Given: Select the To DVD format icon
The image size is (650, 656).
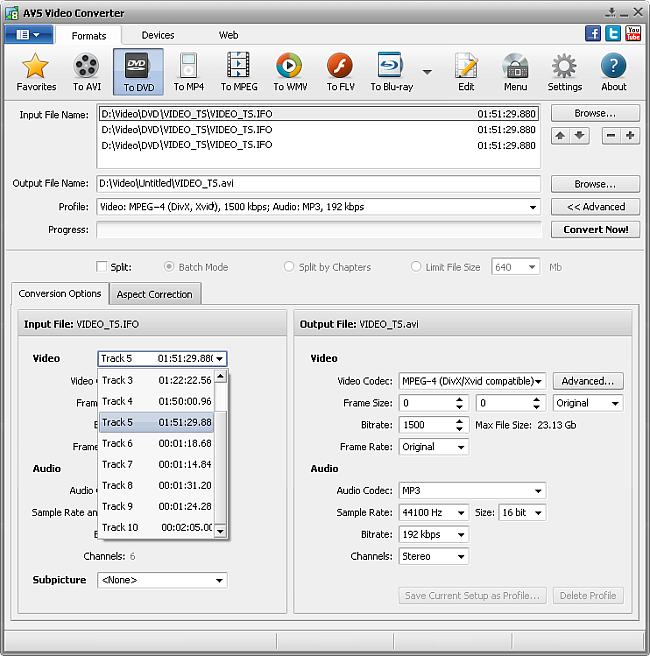Looking at the screenshot, I should click(x=138, y=72).
